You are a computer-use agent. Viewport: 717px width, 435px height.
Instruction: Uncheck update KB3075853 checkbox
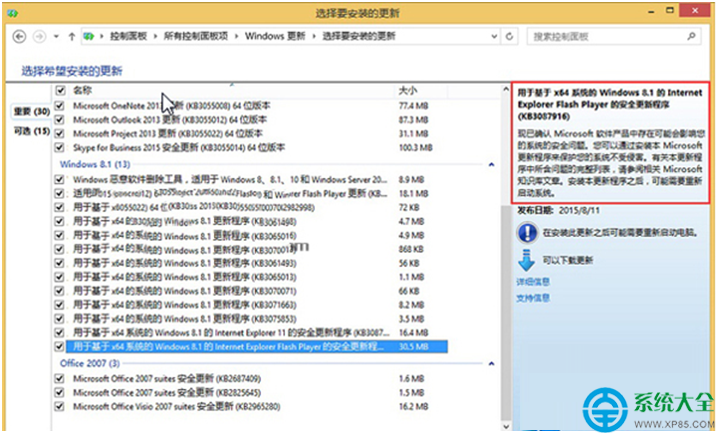[59, 318]
